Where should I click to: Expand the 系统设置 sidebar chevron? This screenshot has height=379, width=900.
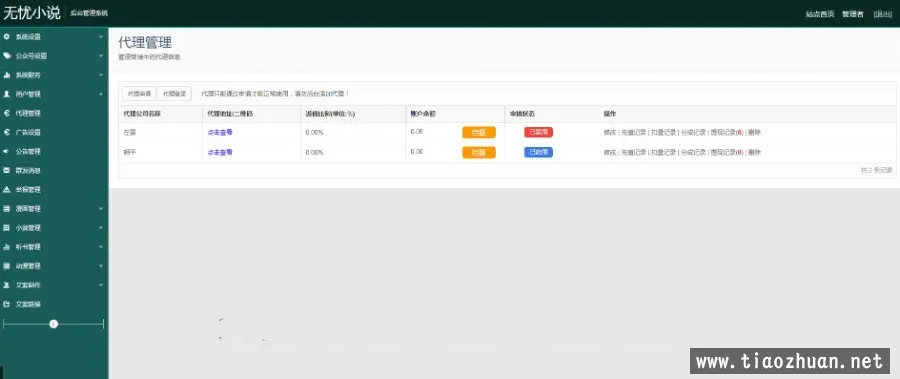[x=101, y=37]
